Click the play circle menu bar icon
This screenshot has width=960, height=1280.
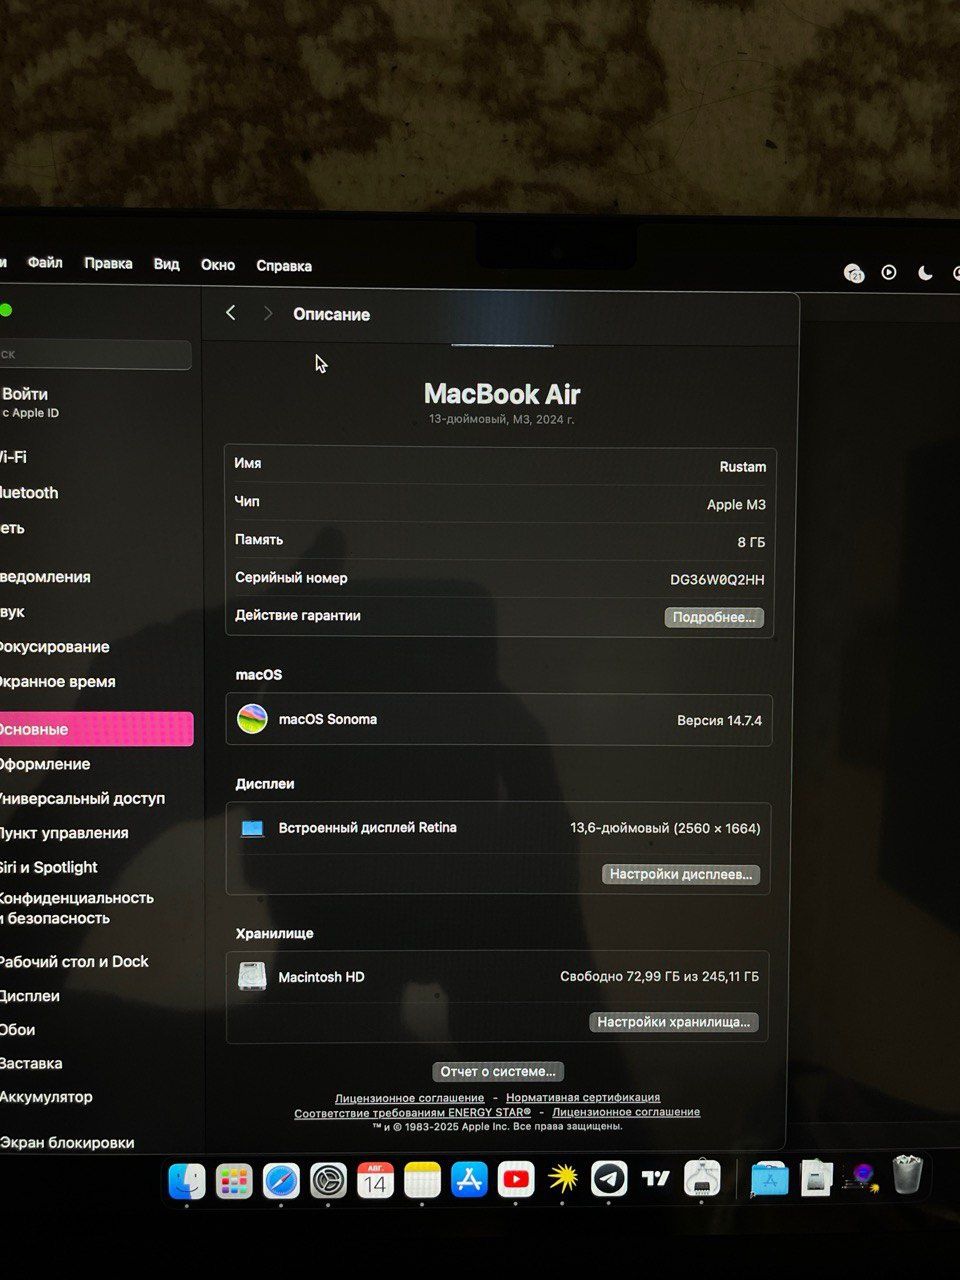coord(889,272)
